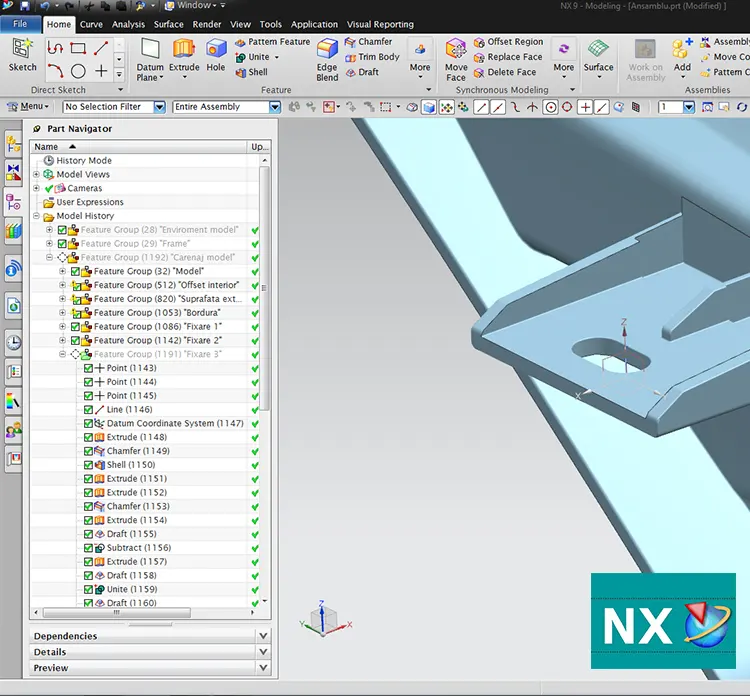Screen dimensions: 750x696
Task: Toggle checkbox for Line (1146)
Action: [x=88, y=410]
